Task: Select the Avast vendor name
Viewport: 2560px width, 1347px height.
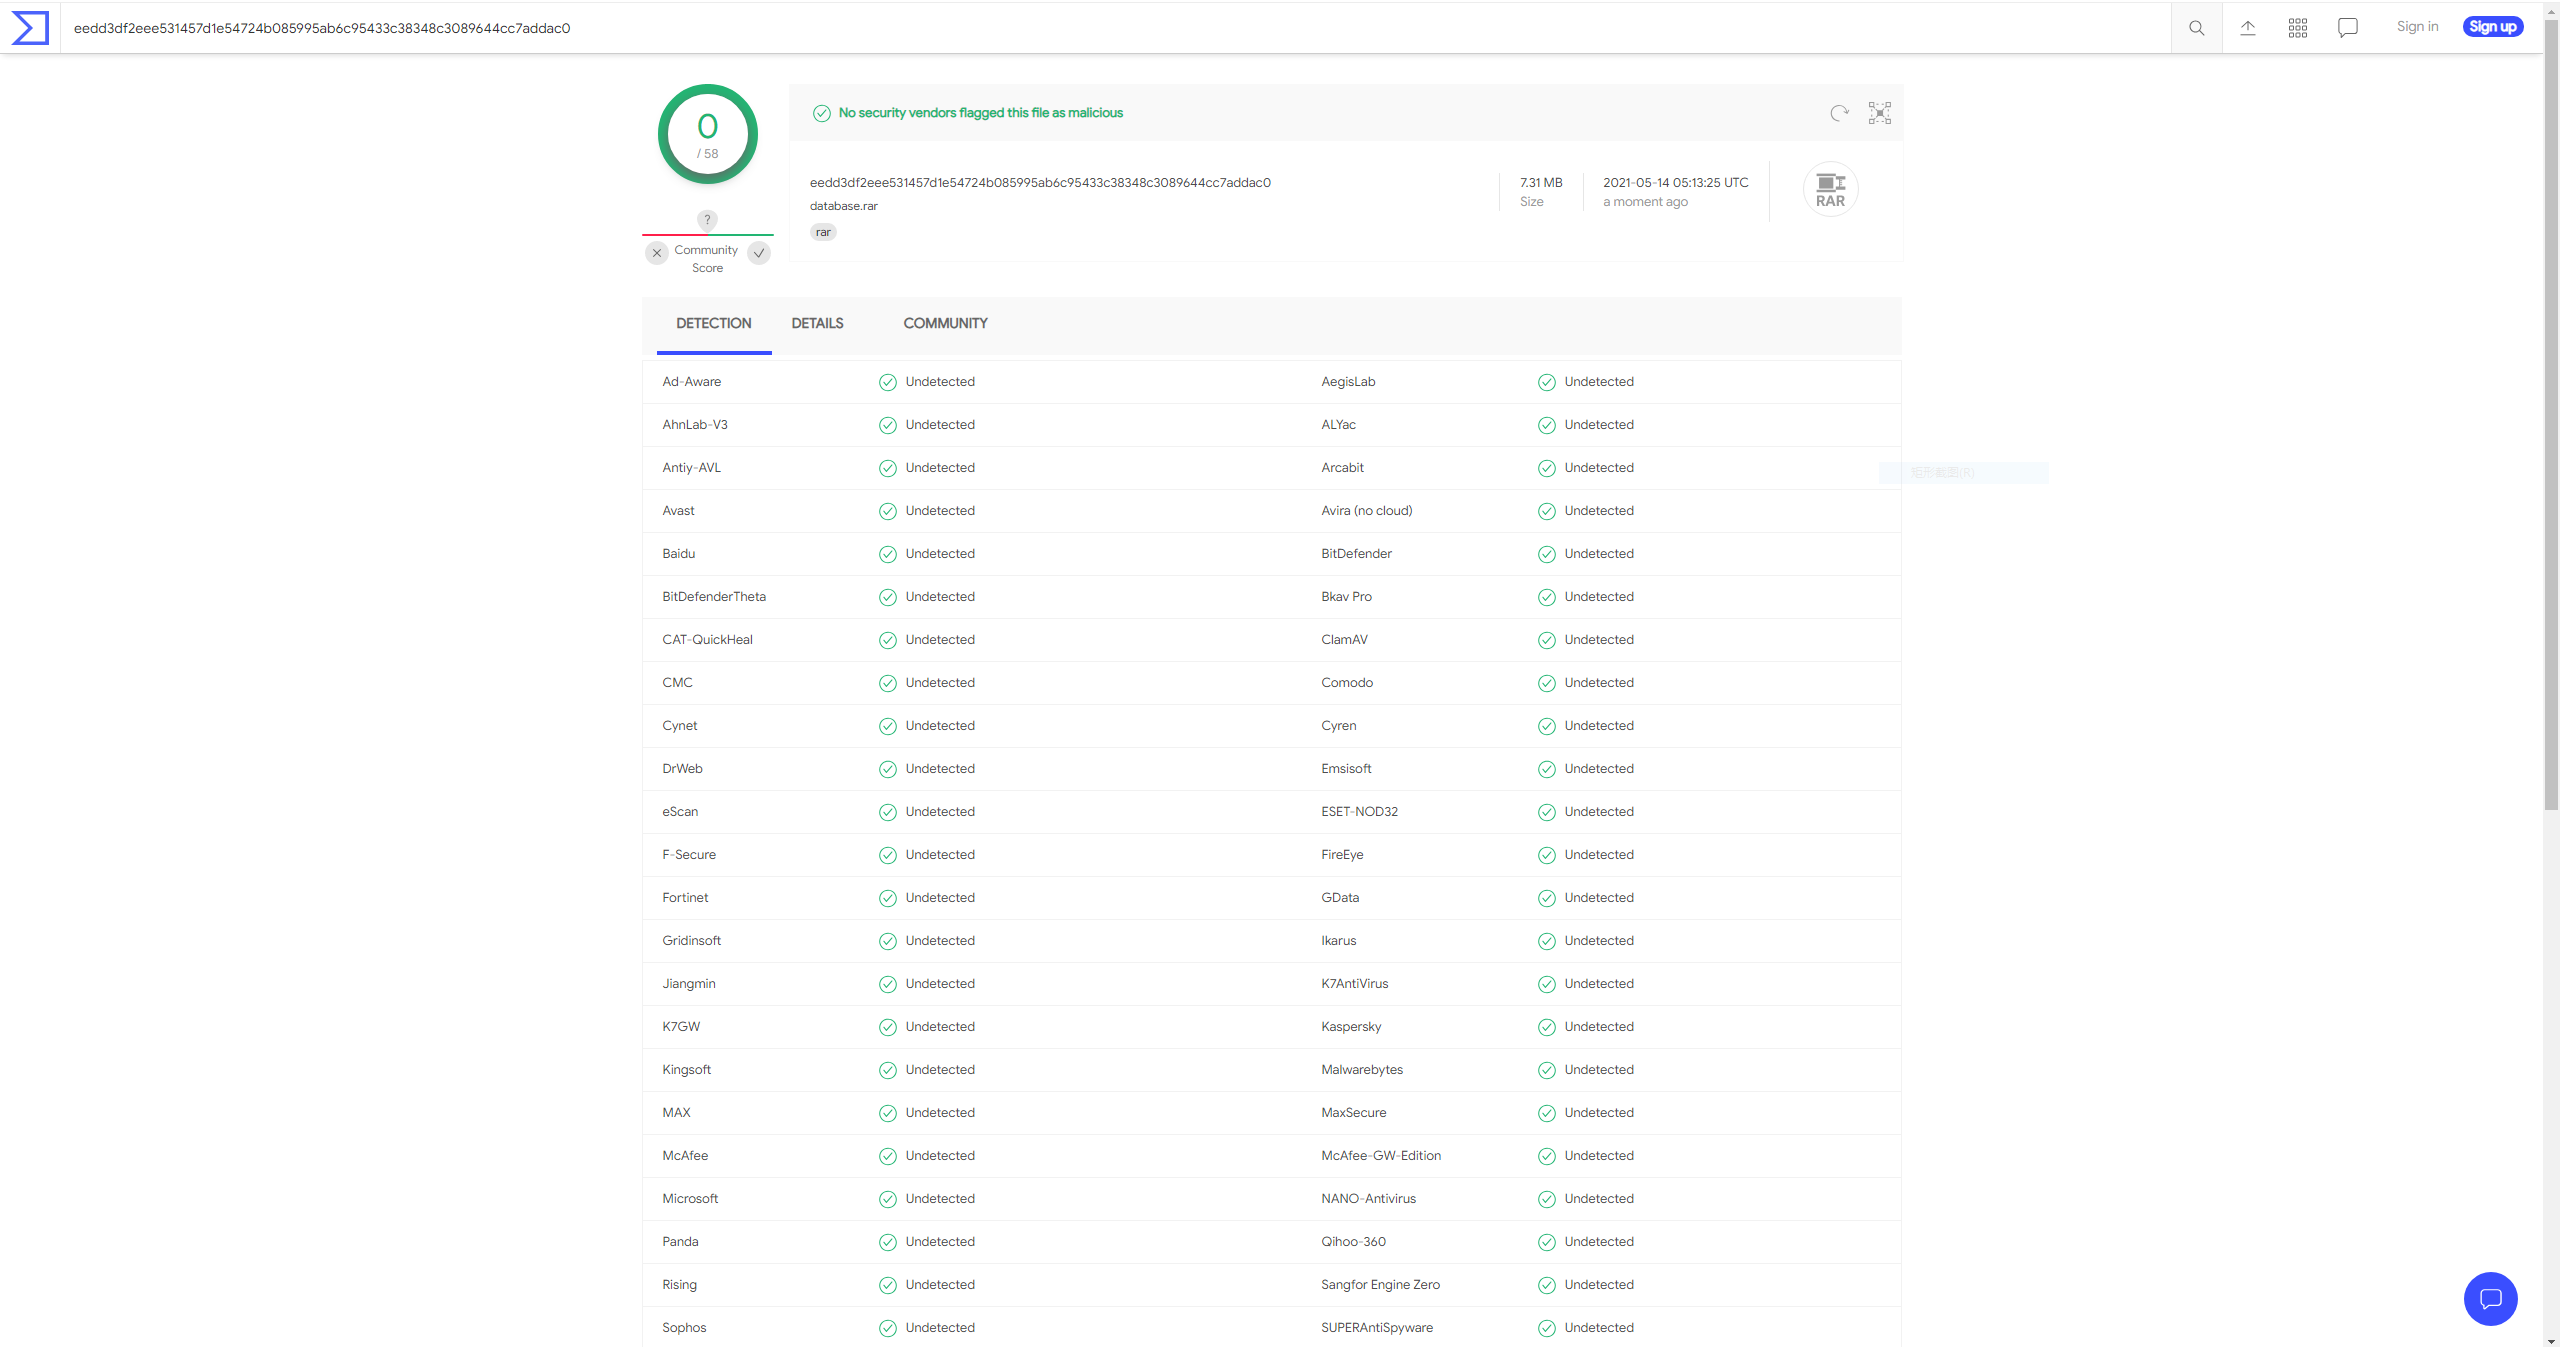Action: 678,511
